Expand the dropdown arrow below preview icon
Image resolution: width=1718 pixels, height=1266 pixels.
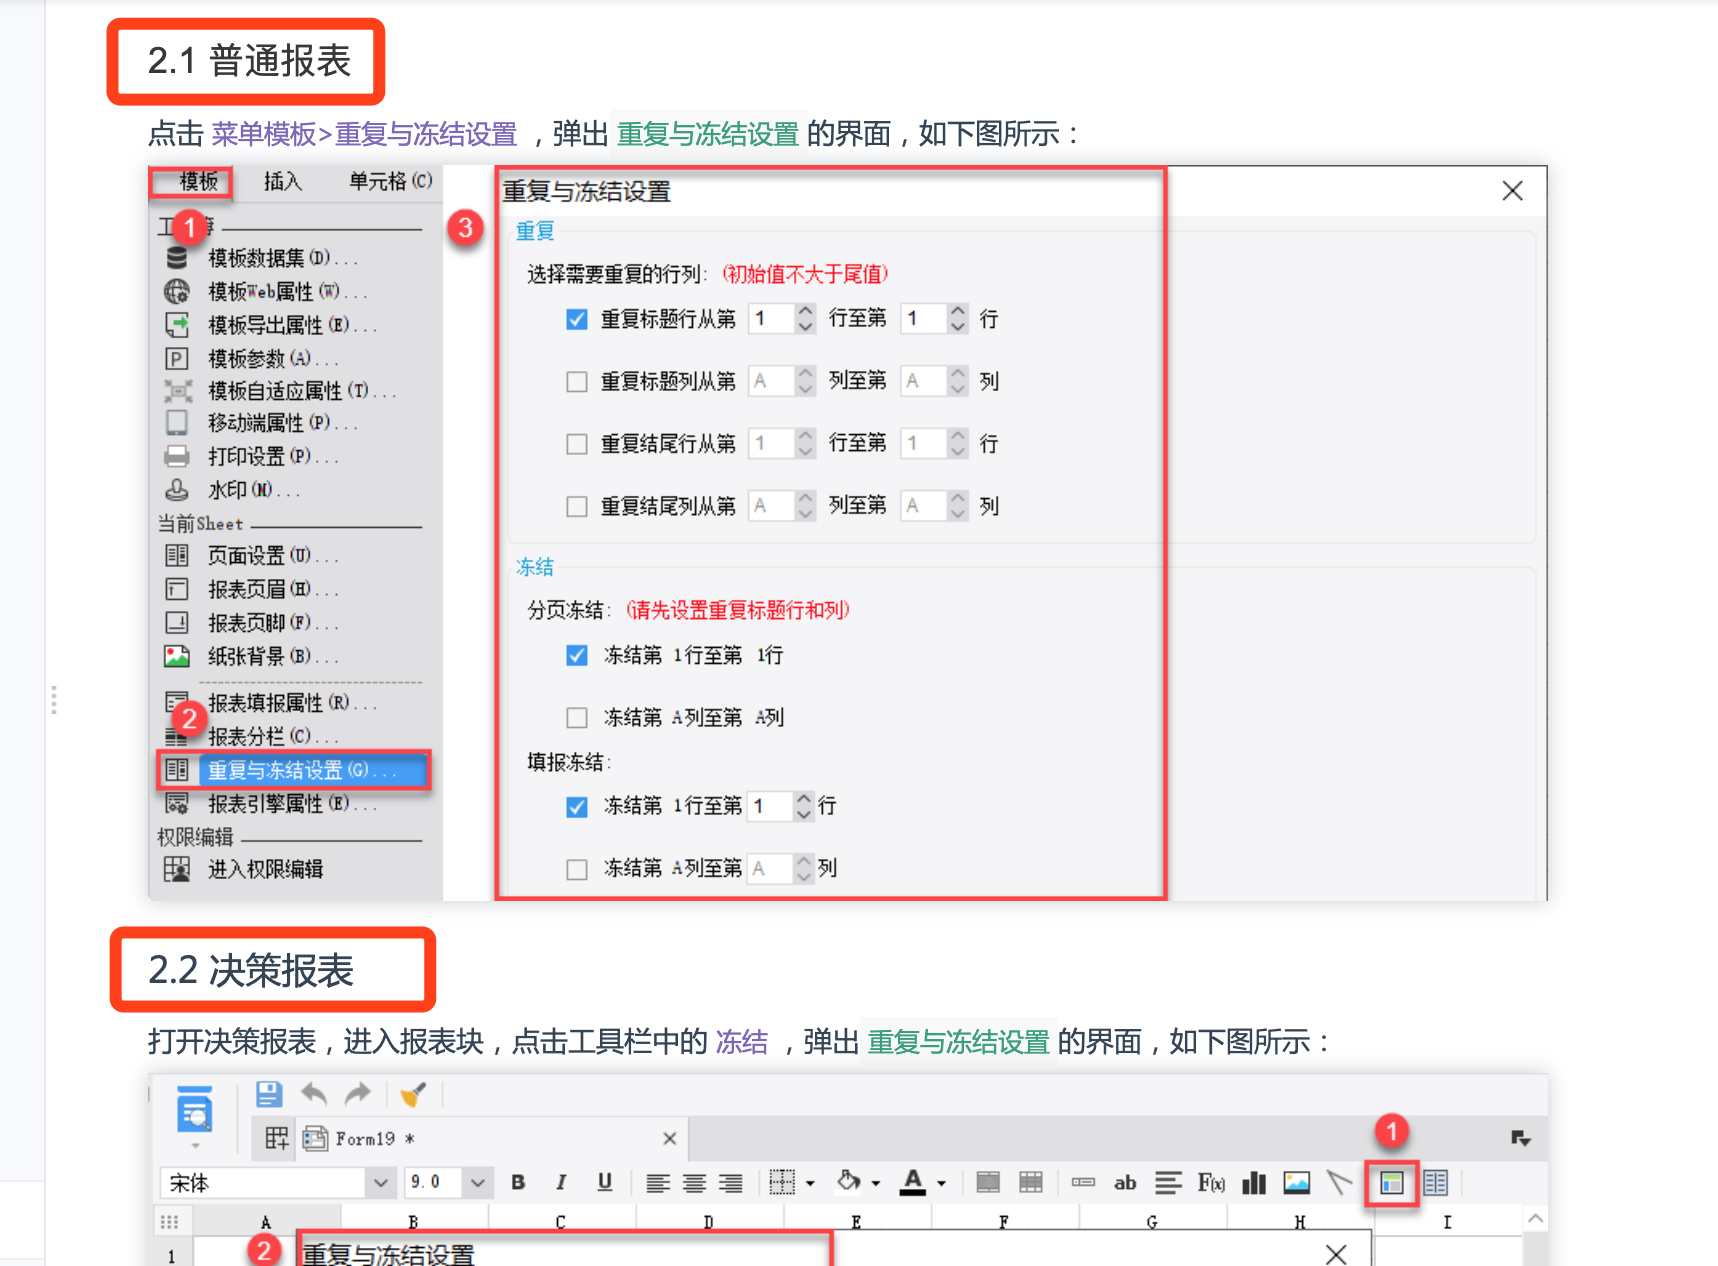click(195, 1146)
